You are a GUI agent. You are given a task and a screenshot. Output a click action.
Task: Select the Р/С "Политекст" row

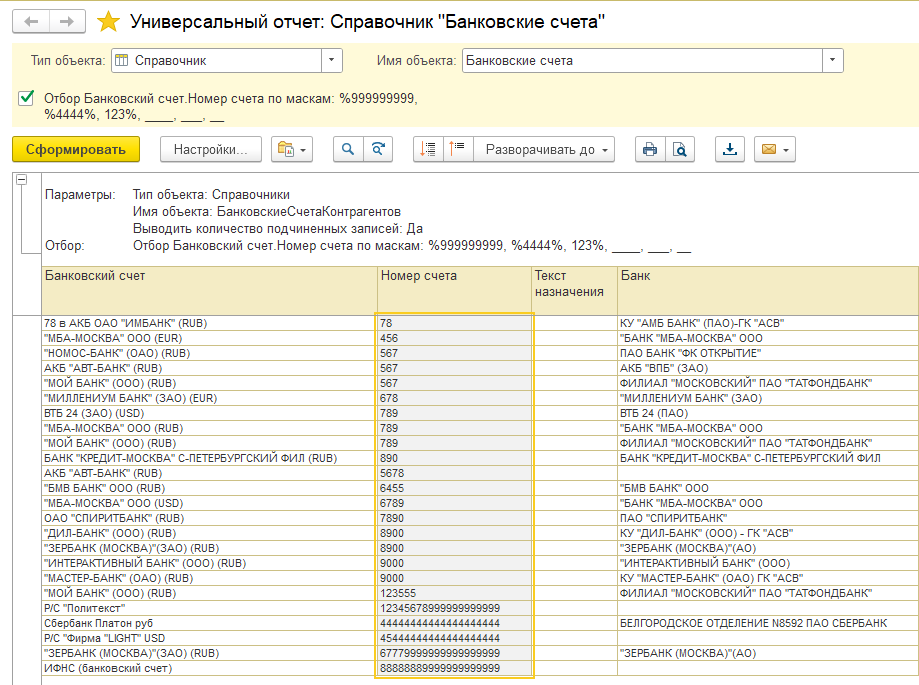click(209, 608)
